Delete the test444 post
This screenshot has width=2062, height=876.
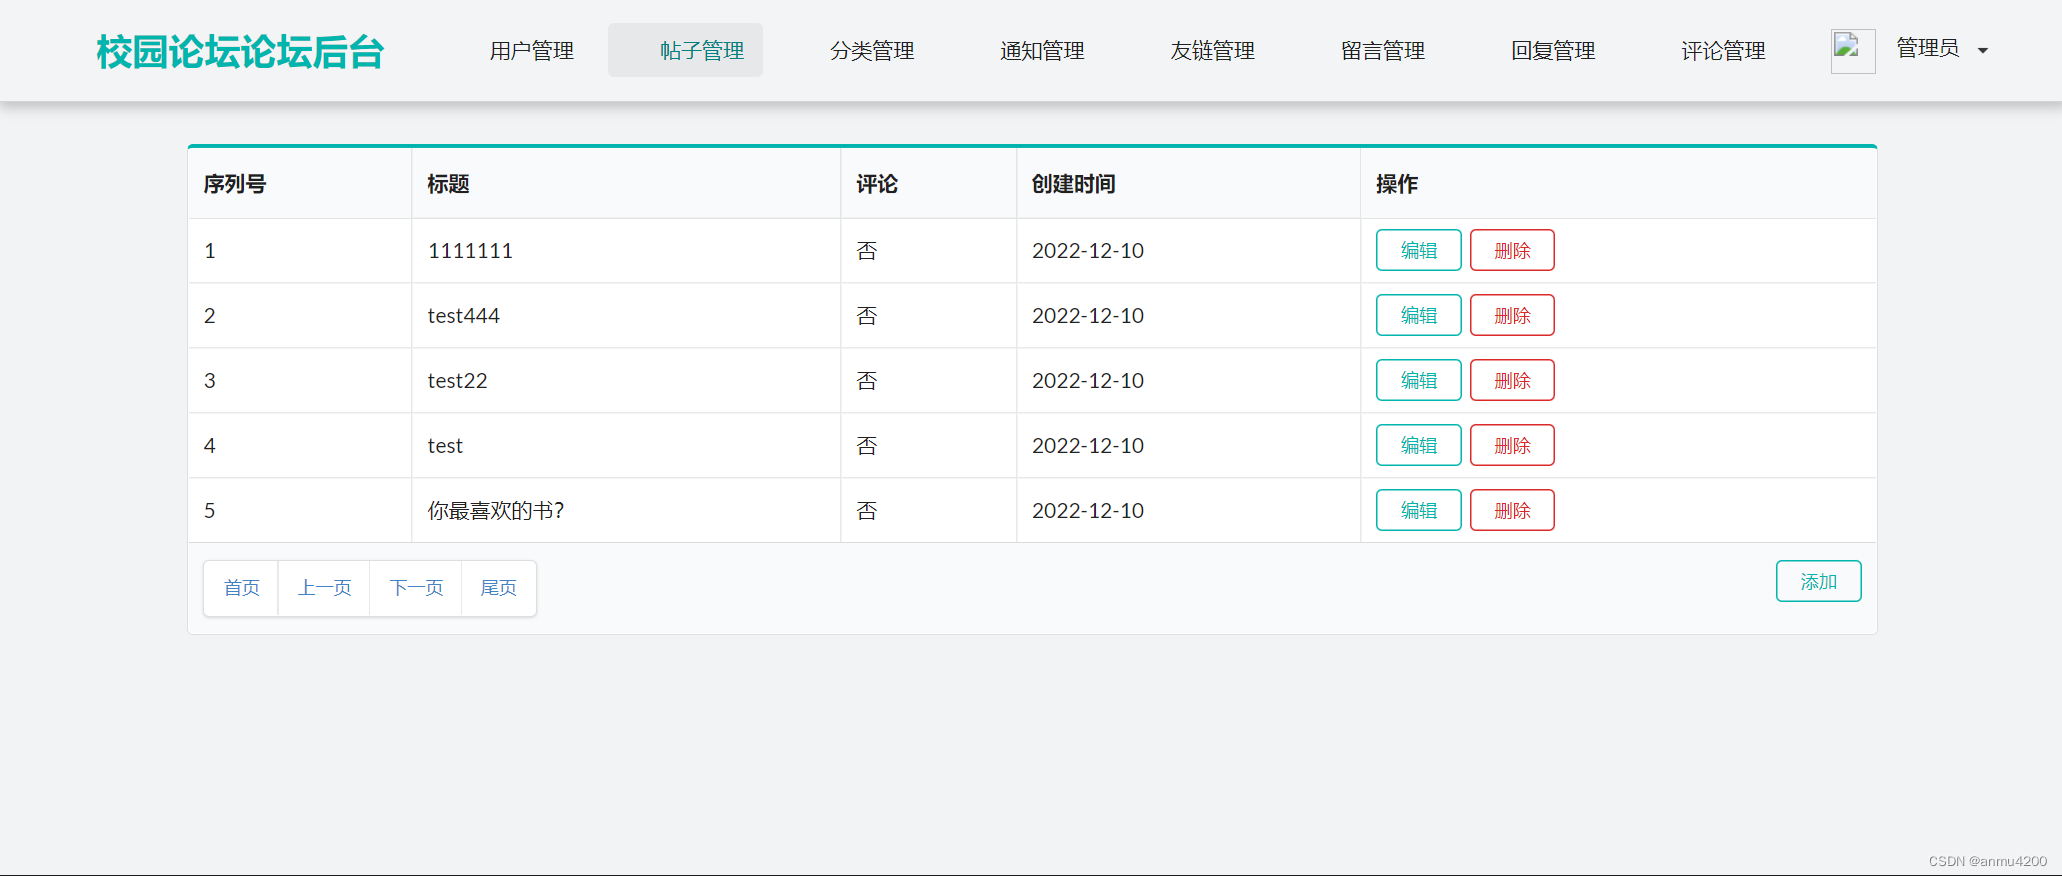[x=1512, y=315]
